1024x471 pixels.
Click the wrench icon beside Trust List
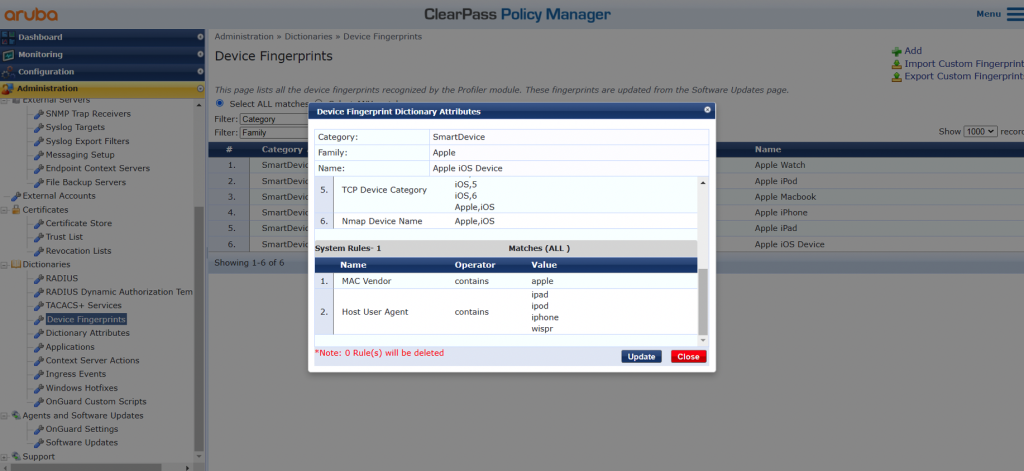39,237
